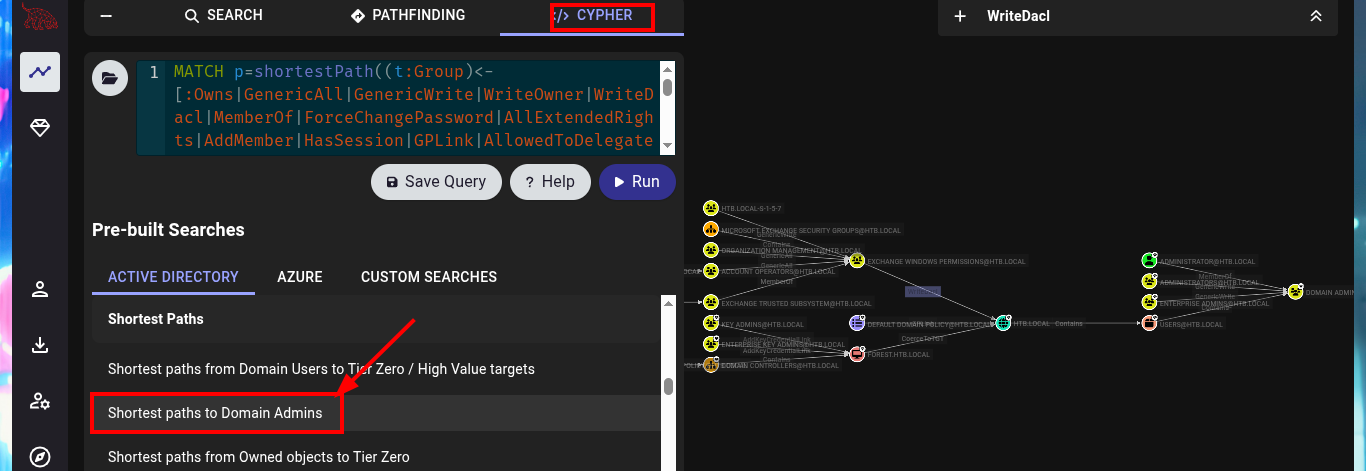Open the user profile icon in sidebar
The image size is (1366, 471).
click(40, 289)
